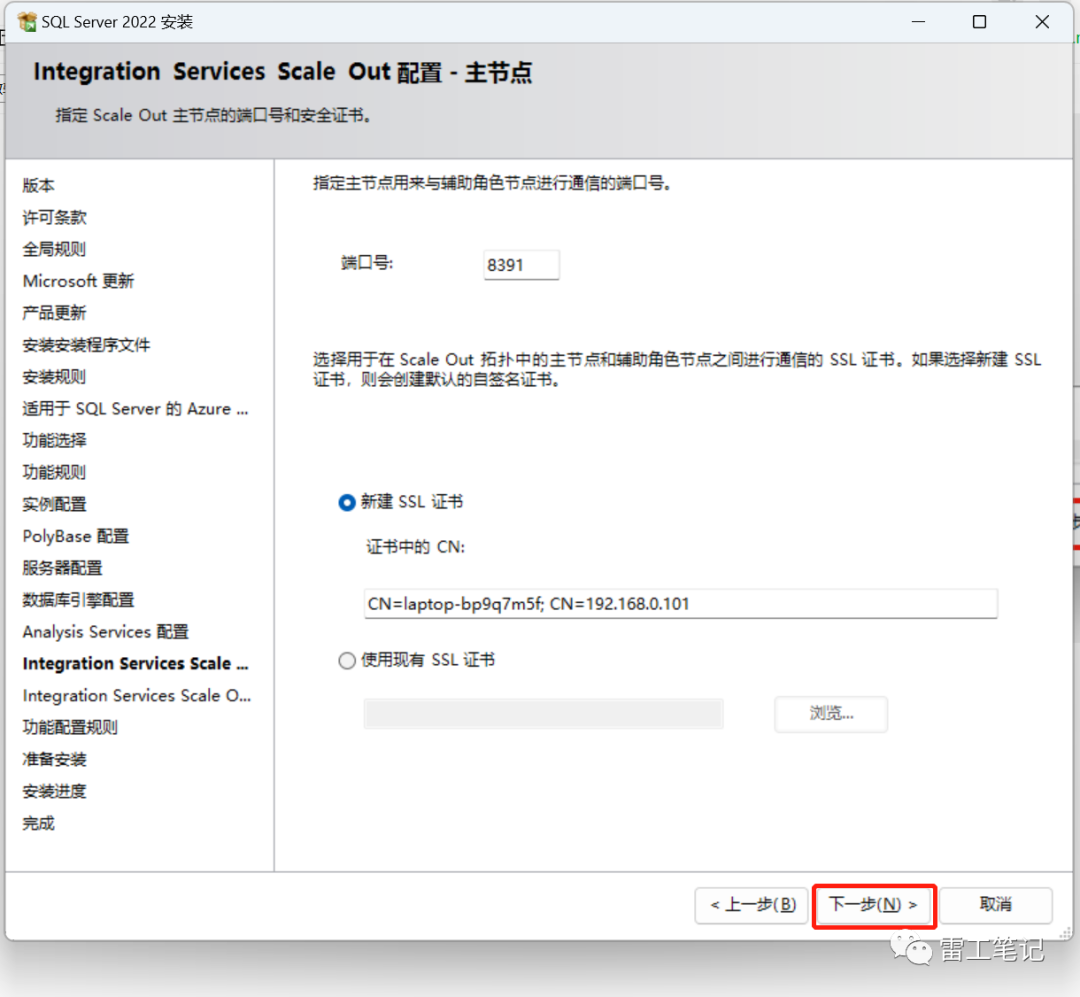Viewport: 1080px width, 997px height.
Task: Select the 功能规则 step in the sidebar
Action: [54, 473]
